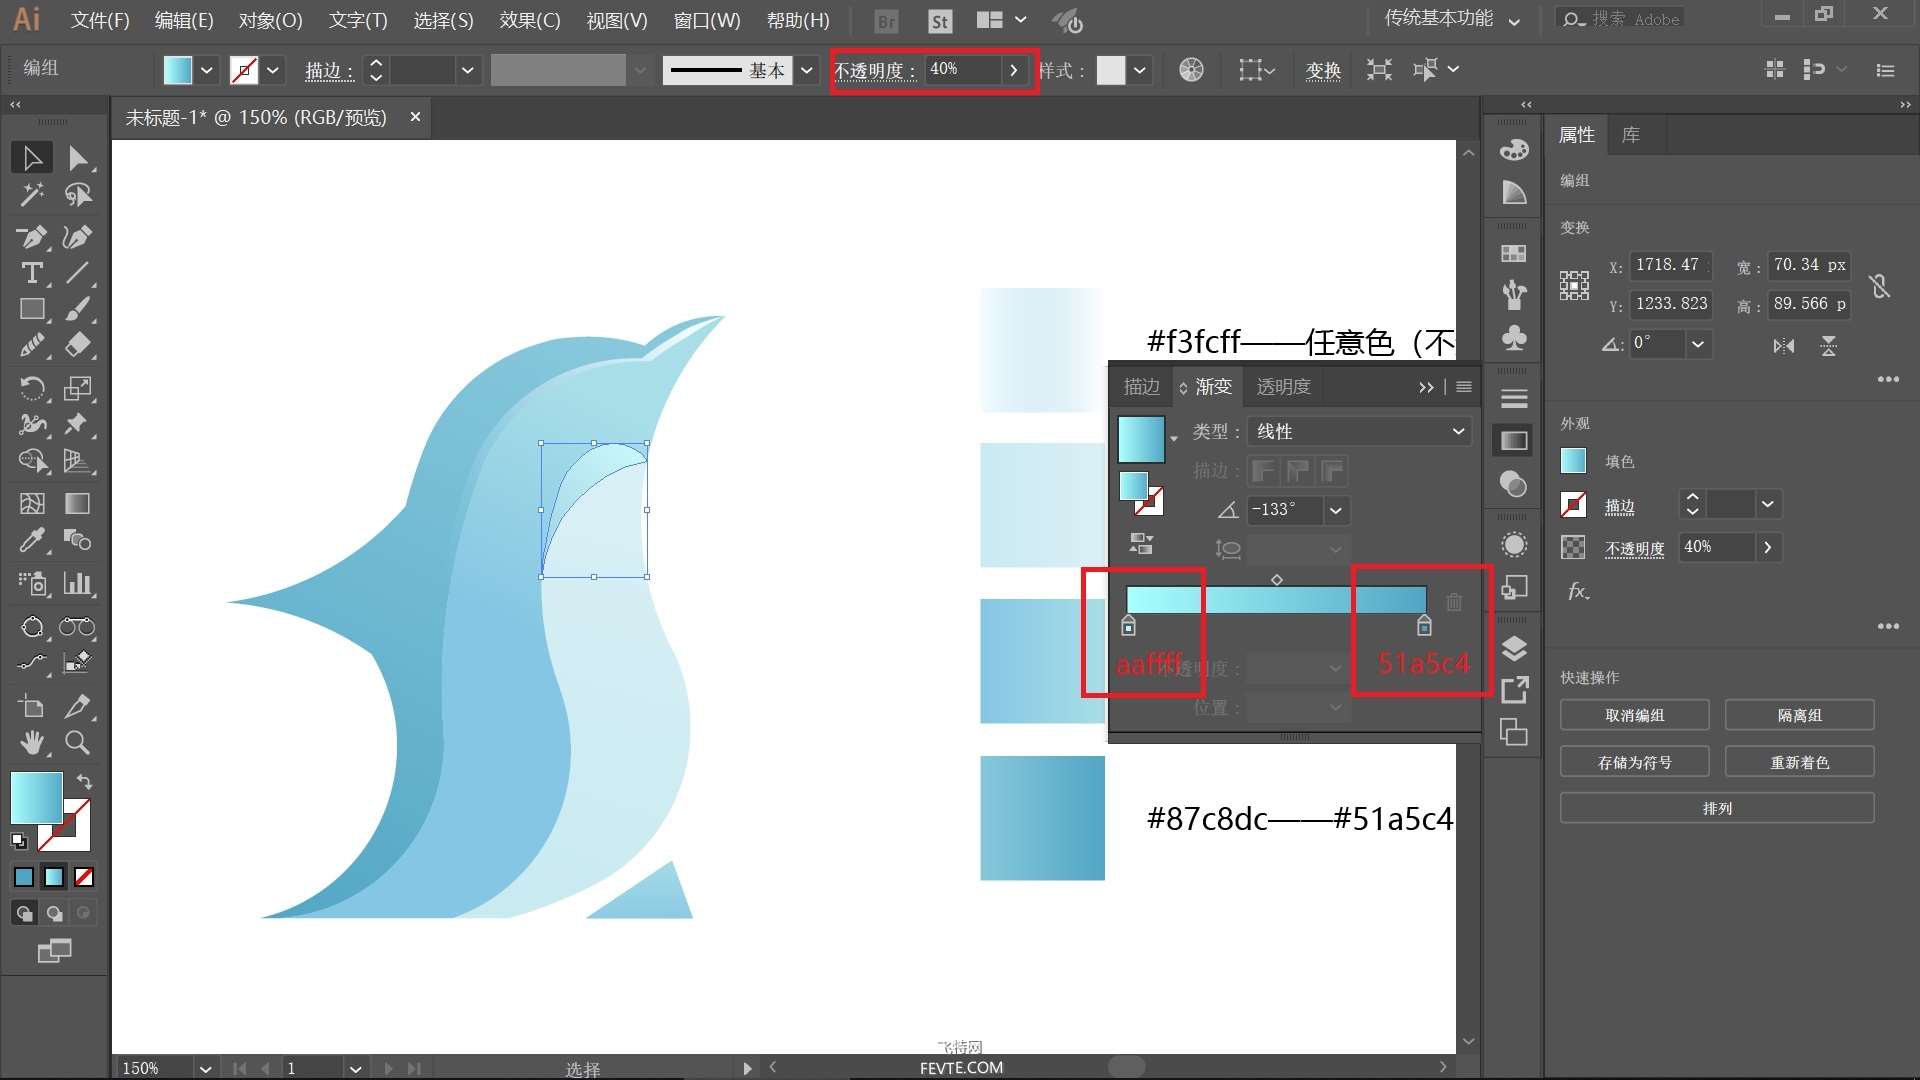Select the Lasso tool

tap(77, 195)
